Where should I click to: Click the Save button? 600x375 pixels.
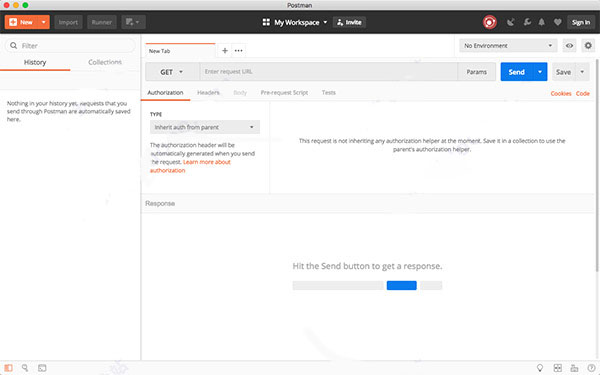tap(563, 72)
